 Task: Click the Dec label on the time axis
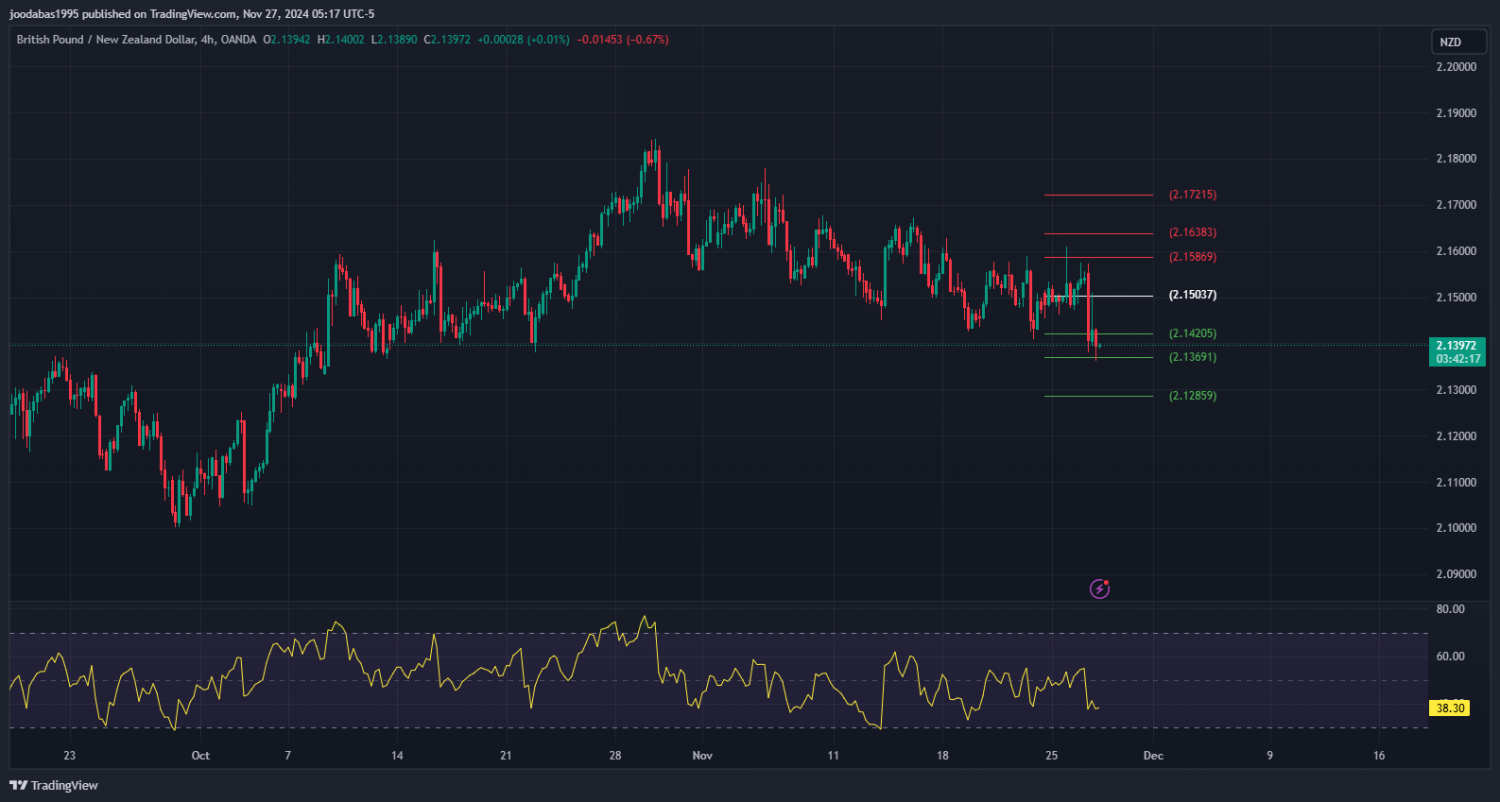pyautogui.click(x=1152, y=756)
